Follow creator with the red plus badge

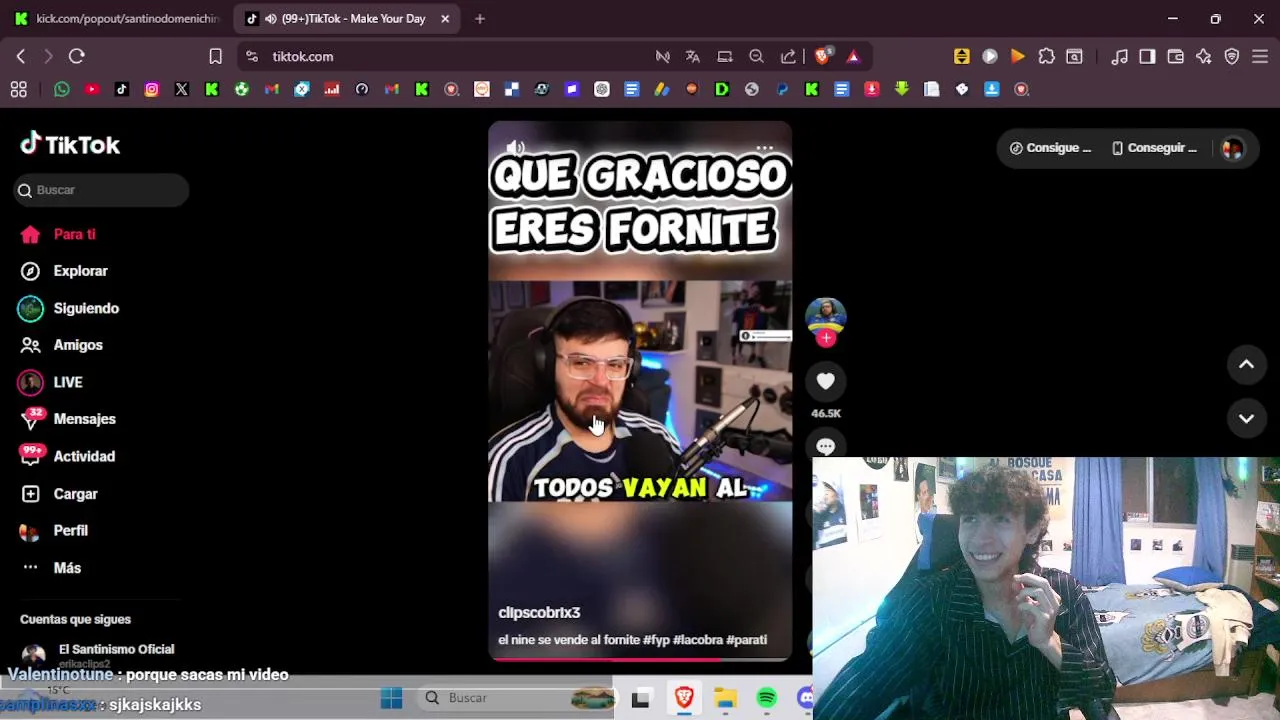[826, 338]
